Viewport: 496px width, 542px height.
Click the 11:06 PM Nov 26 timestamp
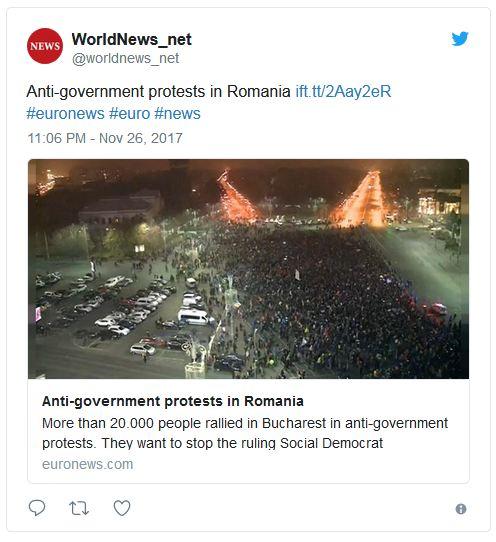click(105, 138)
